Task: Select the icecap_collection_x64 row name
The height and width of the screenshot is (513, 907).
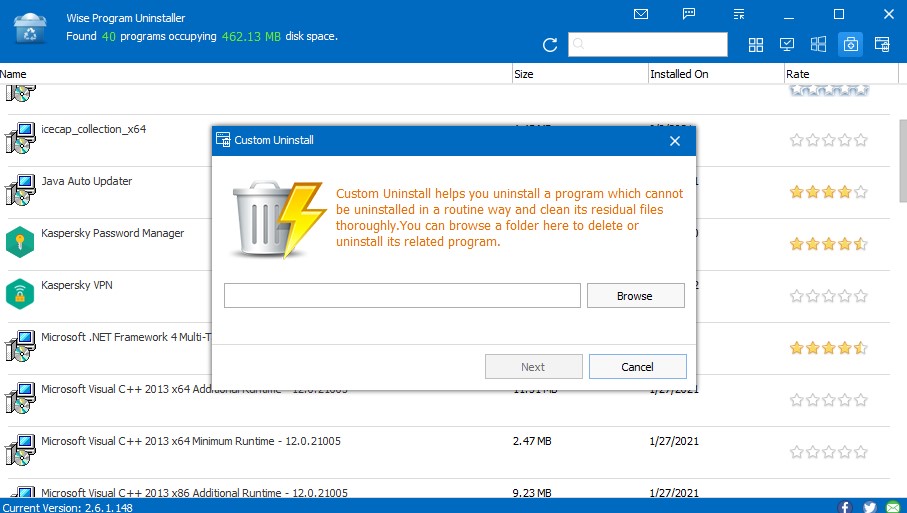Action: [93, 129]
